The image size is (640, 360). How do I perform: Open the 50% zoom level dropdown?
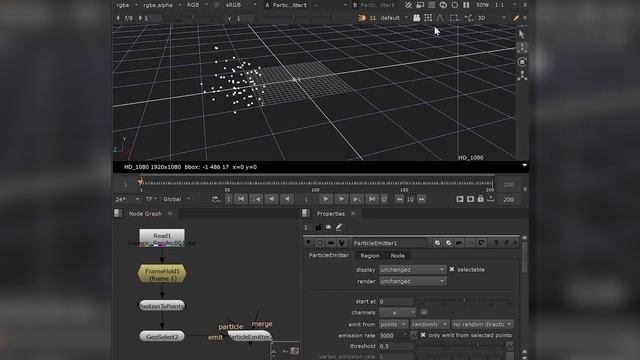click(x=482, y=5)
